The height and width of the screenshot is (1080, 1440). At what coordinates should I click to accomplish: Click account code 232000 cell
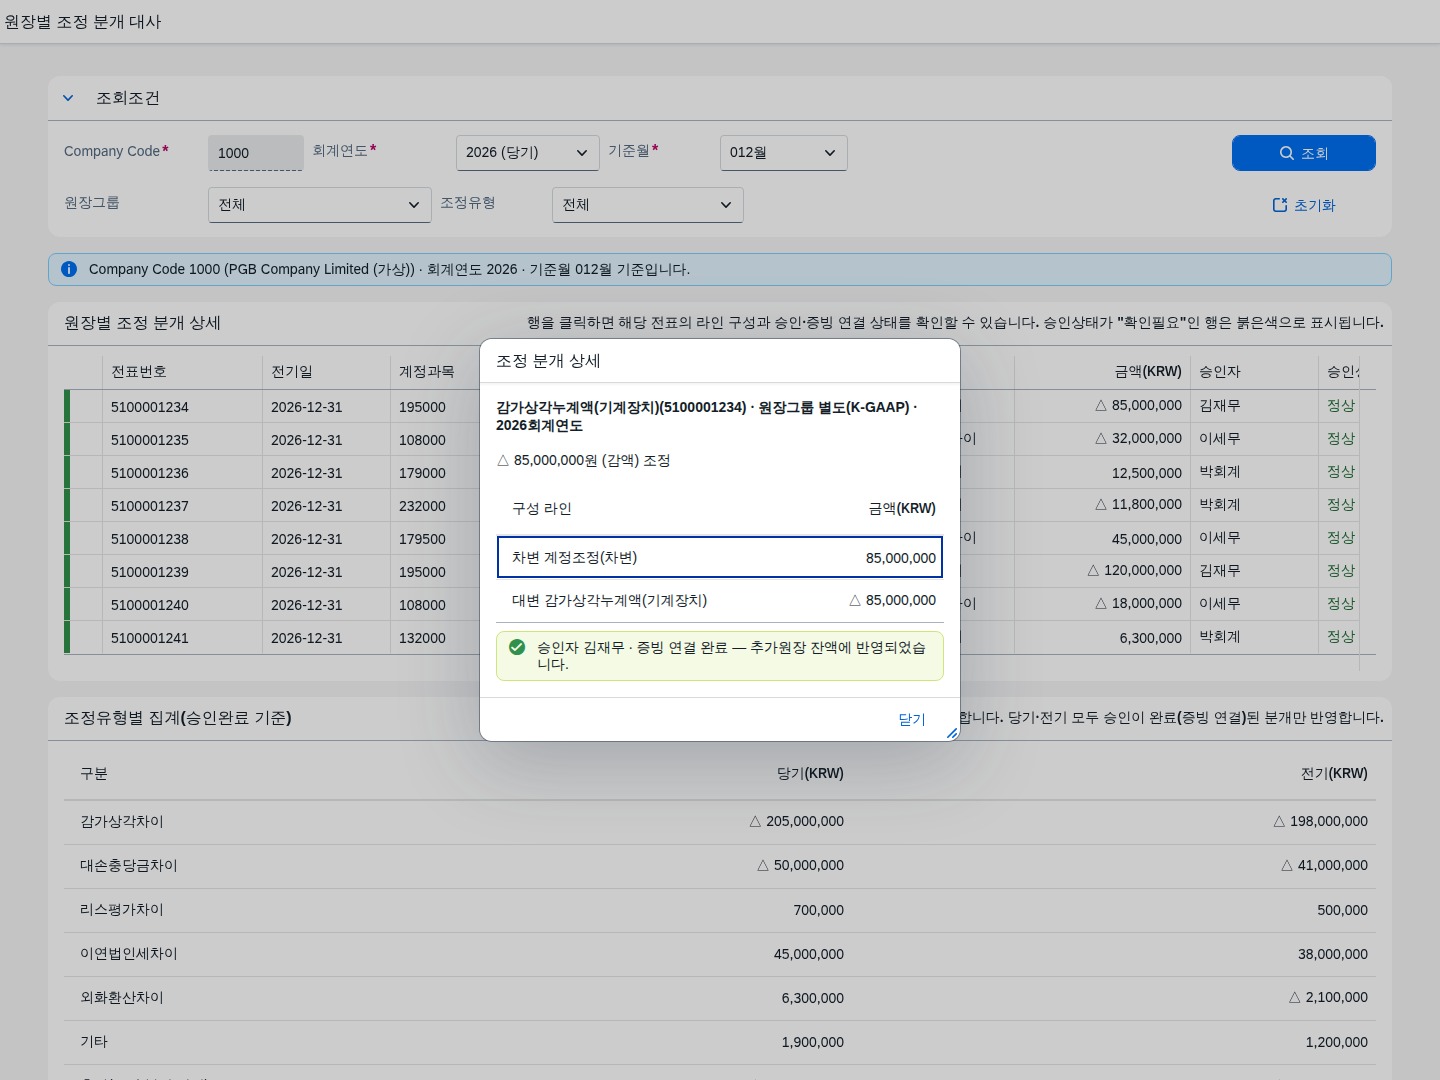click(422, 506)
